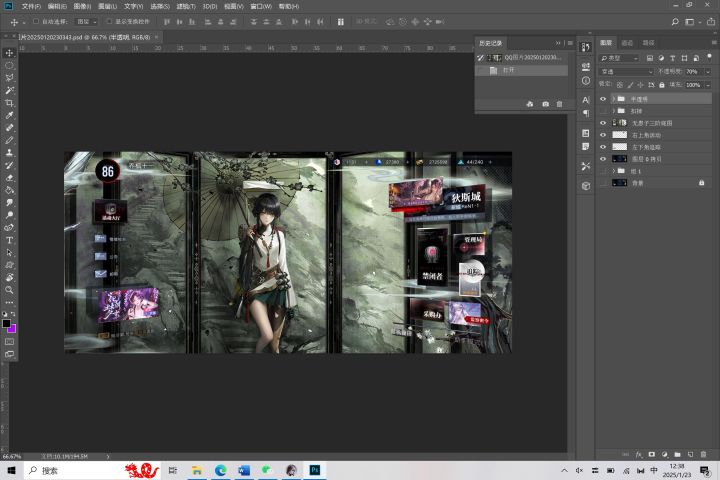The height and width of the screenshot is (480, 720).
Task: Click the foreground color swatch
Action: [x=6, y=323]
